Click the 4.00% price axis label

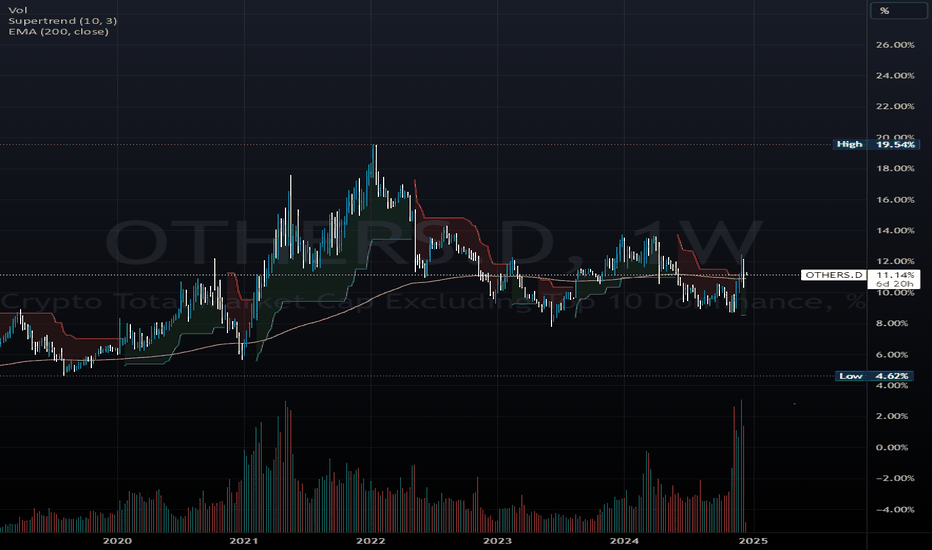point(892,385)
